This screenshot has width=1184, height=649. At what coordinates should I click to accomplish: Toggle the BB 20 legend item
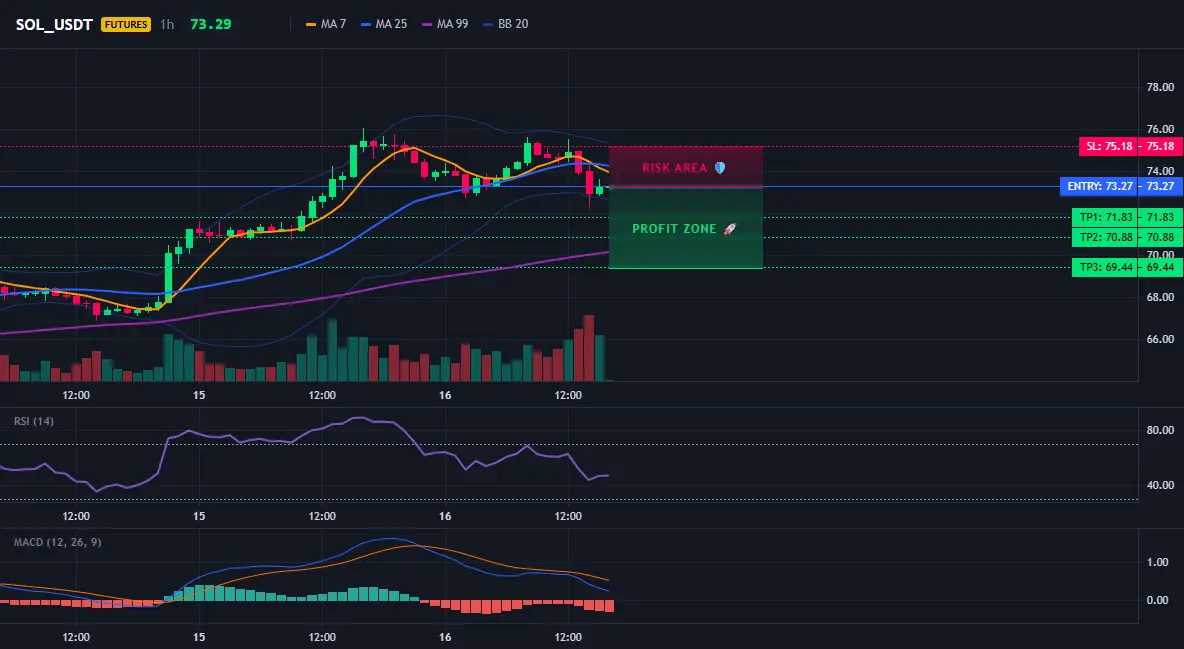505,24
